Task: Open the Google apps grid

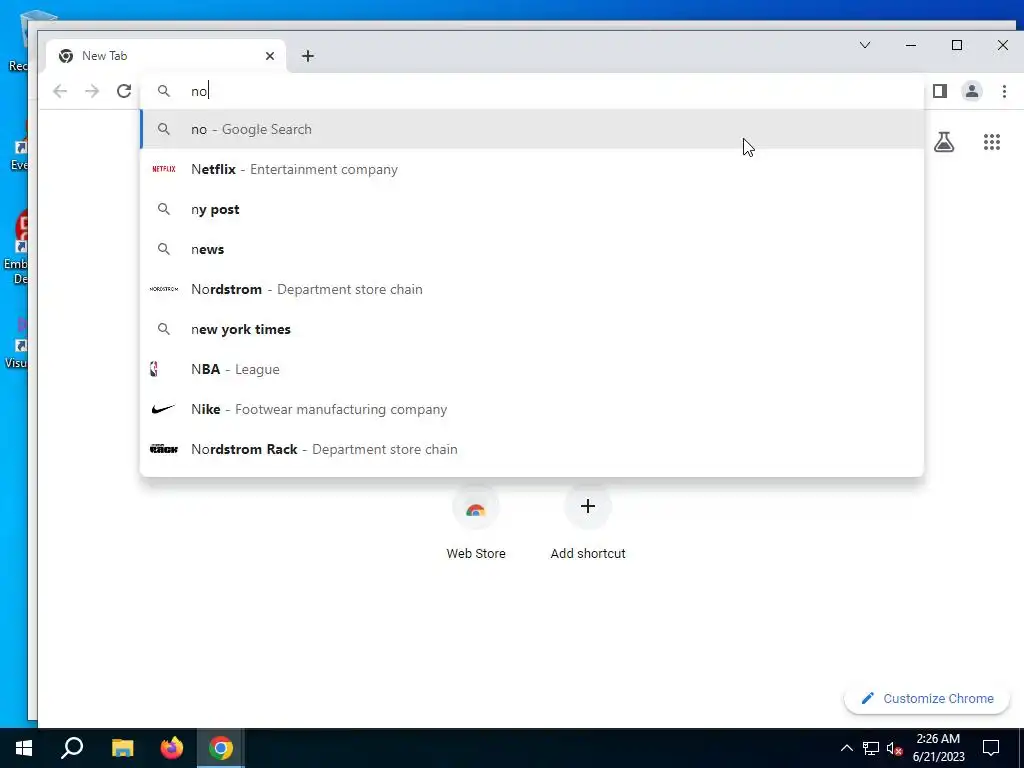Action: (991, 142)
